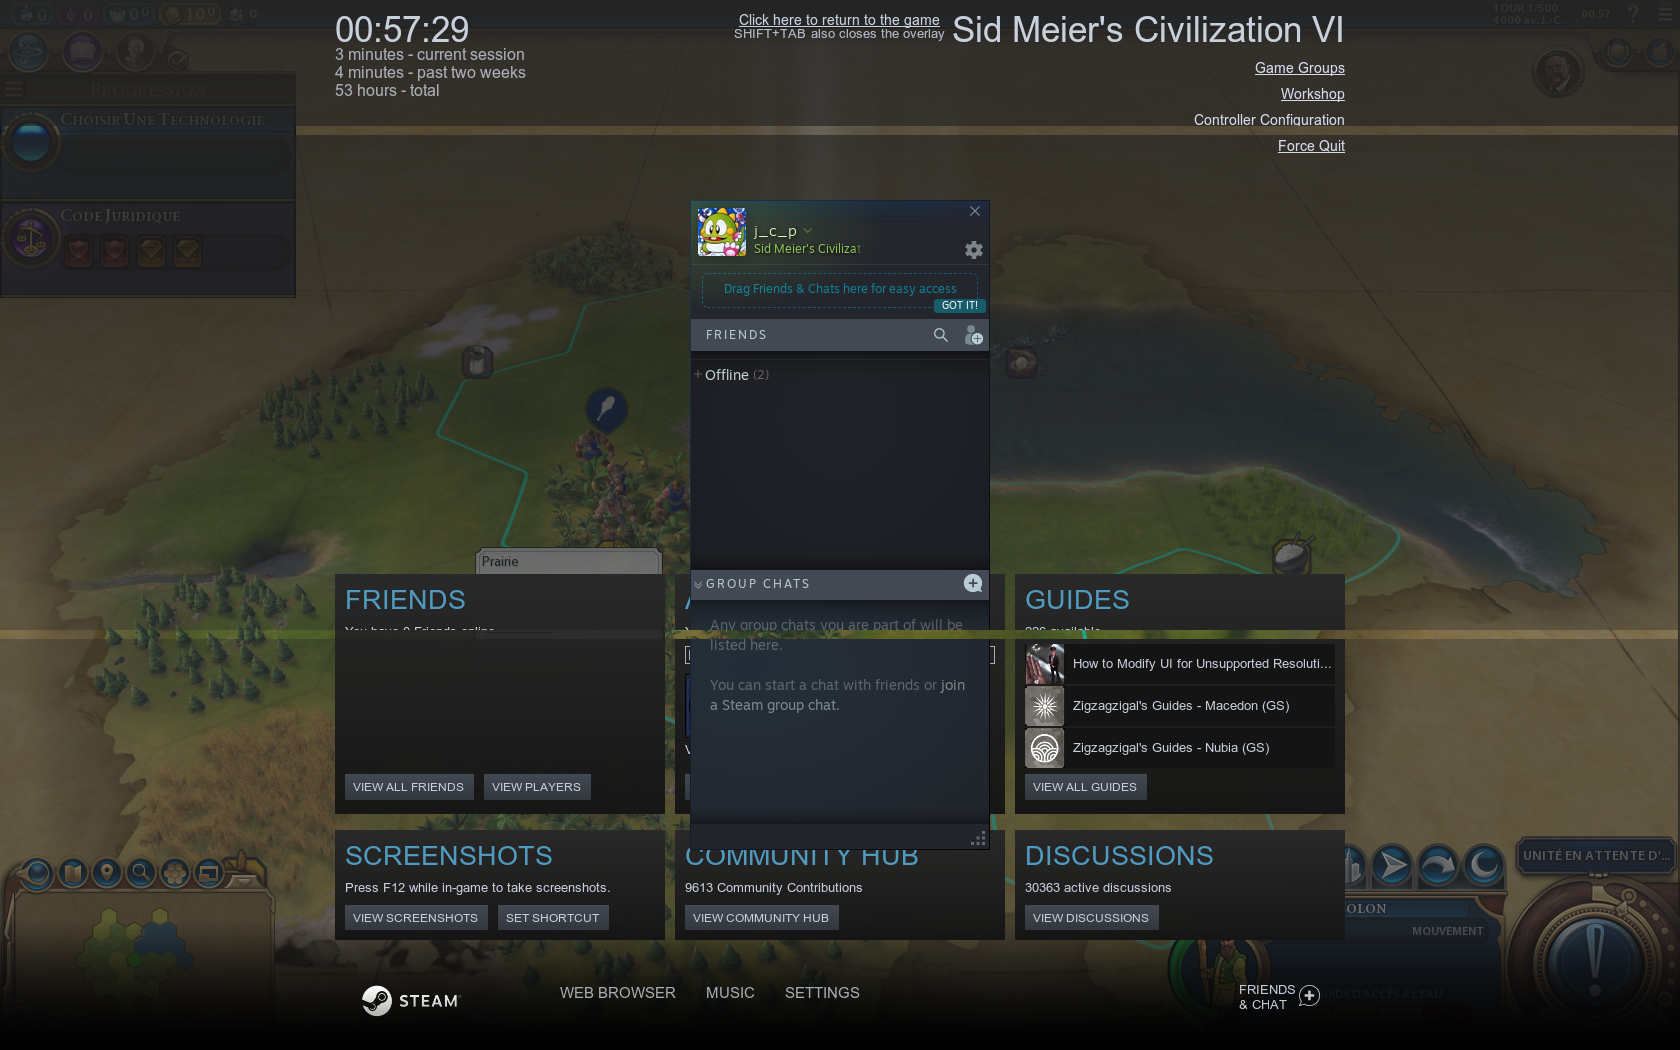Click the culture civics icon top-left
Image resolution: width=1680 pixels, height=1050 pixels.
[x=82, y=51]
